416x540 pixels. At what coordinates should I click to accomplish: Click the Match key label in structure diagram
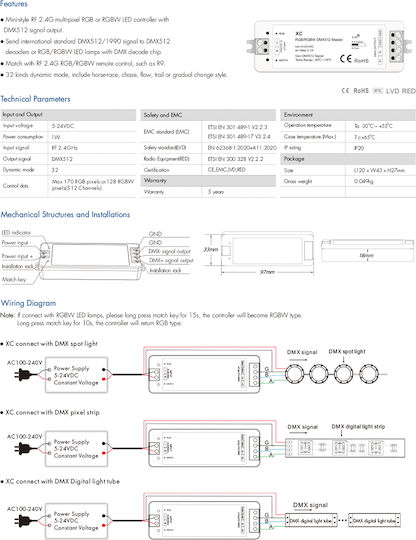[14, 279]
